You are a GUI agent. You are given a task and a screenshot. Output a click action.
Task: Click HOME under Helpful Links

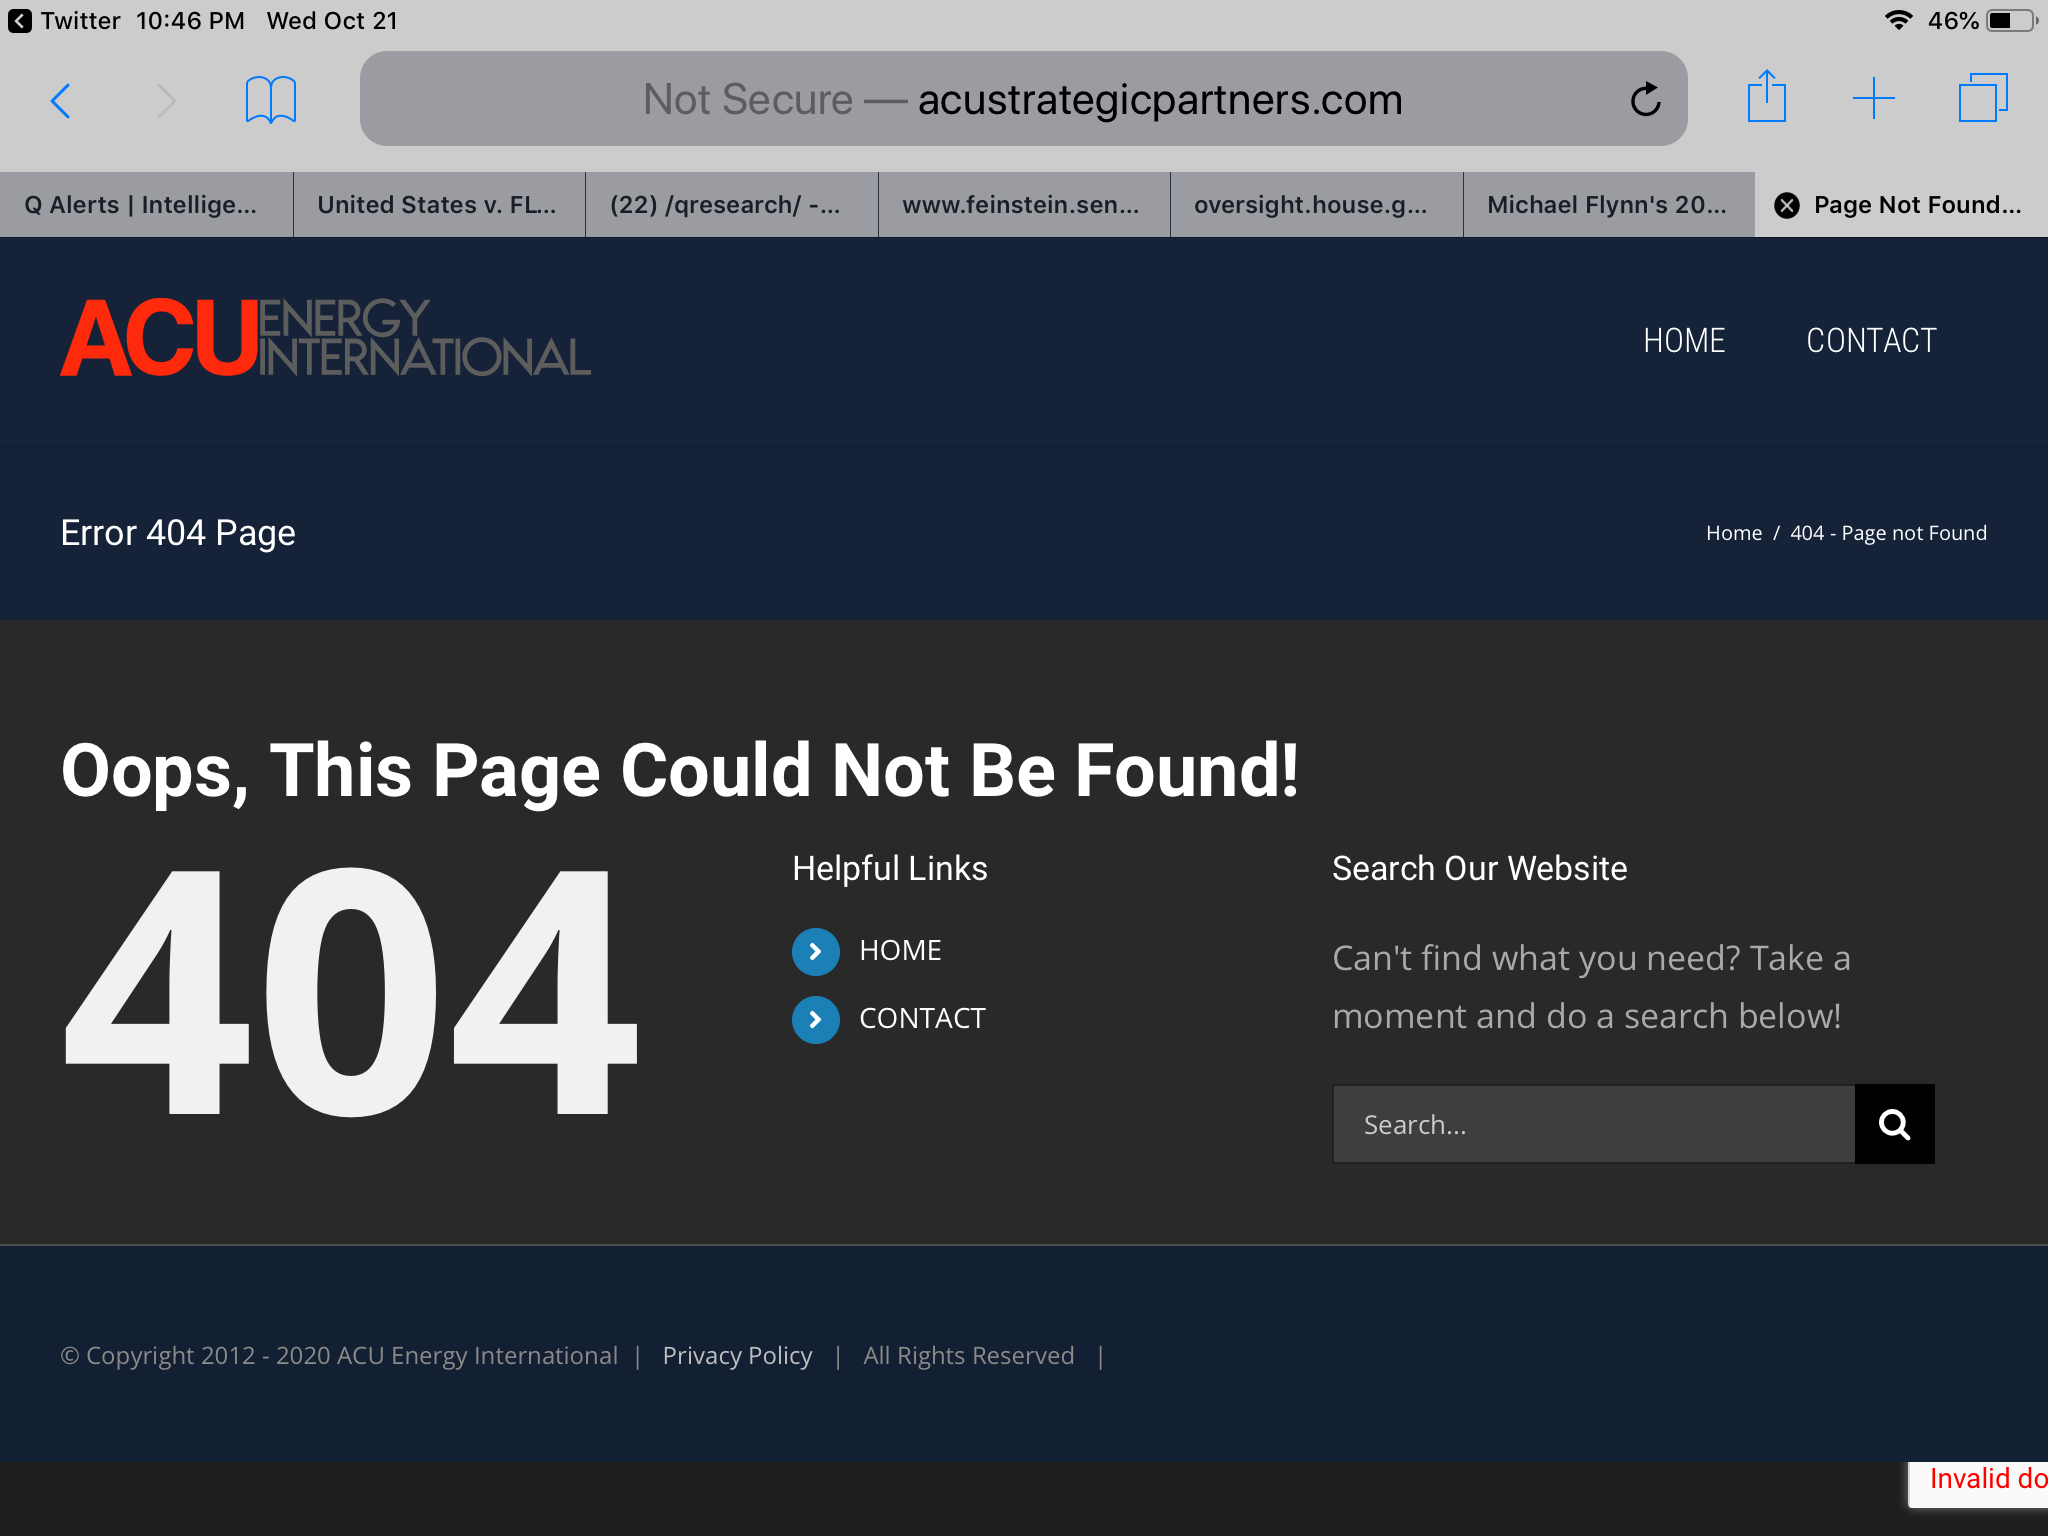pos(900,950)
